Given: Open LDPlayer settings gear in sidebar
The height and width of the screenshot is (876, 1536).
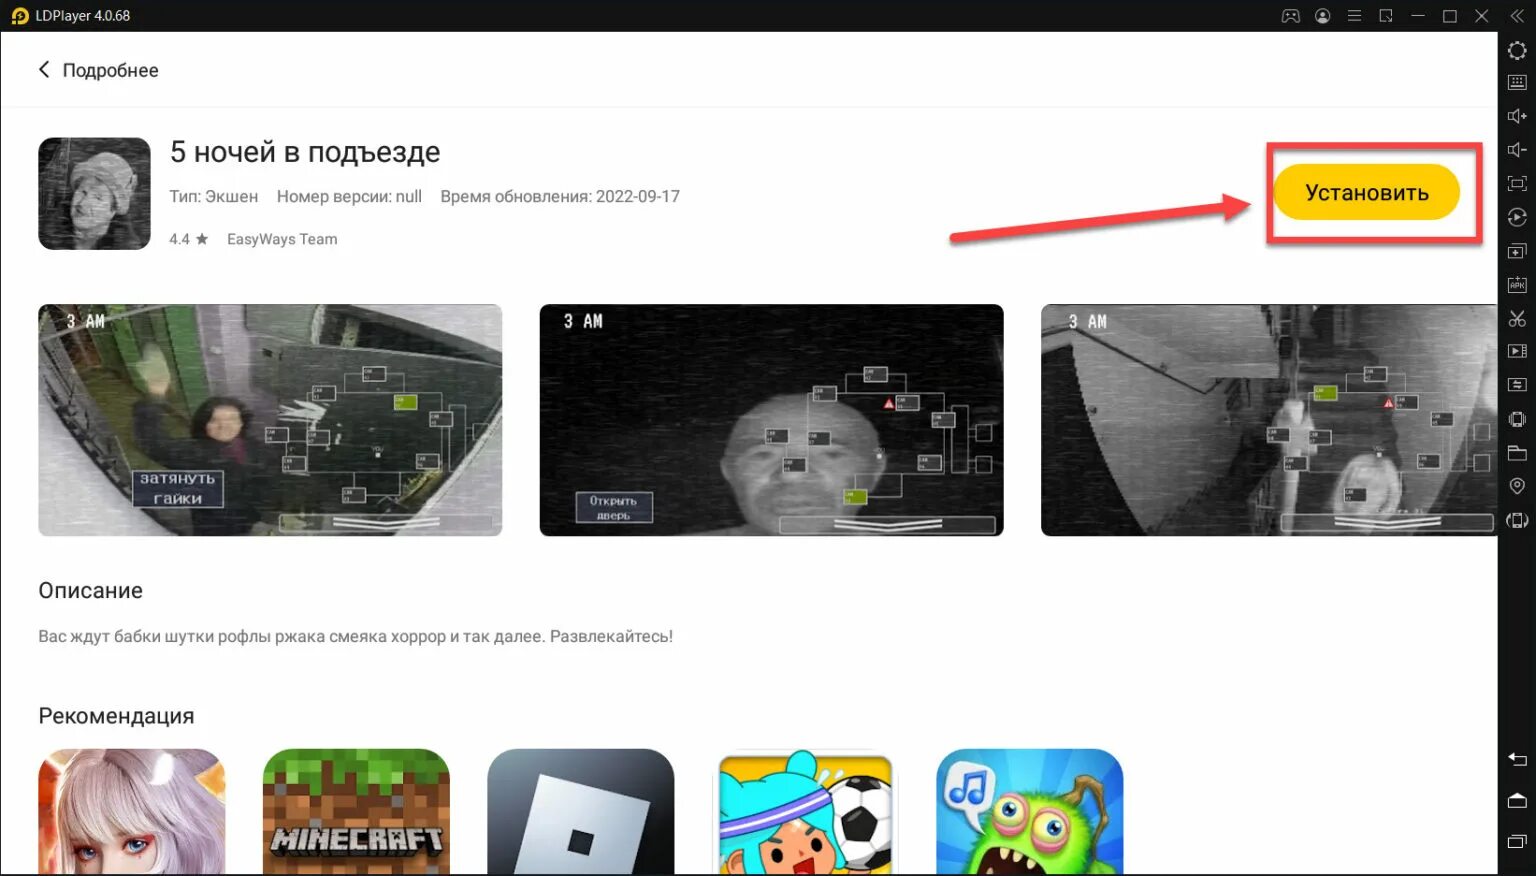Looking at the screenshot, I should click(1517, 50).
